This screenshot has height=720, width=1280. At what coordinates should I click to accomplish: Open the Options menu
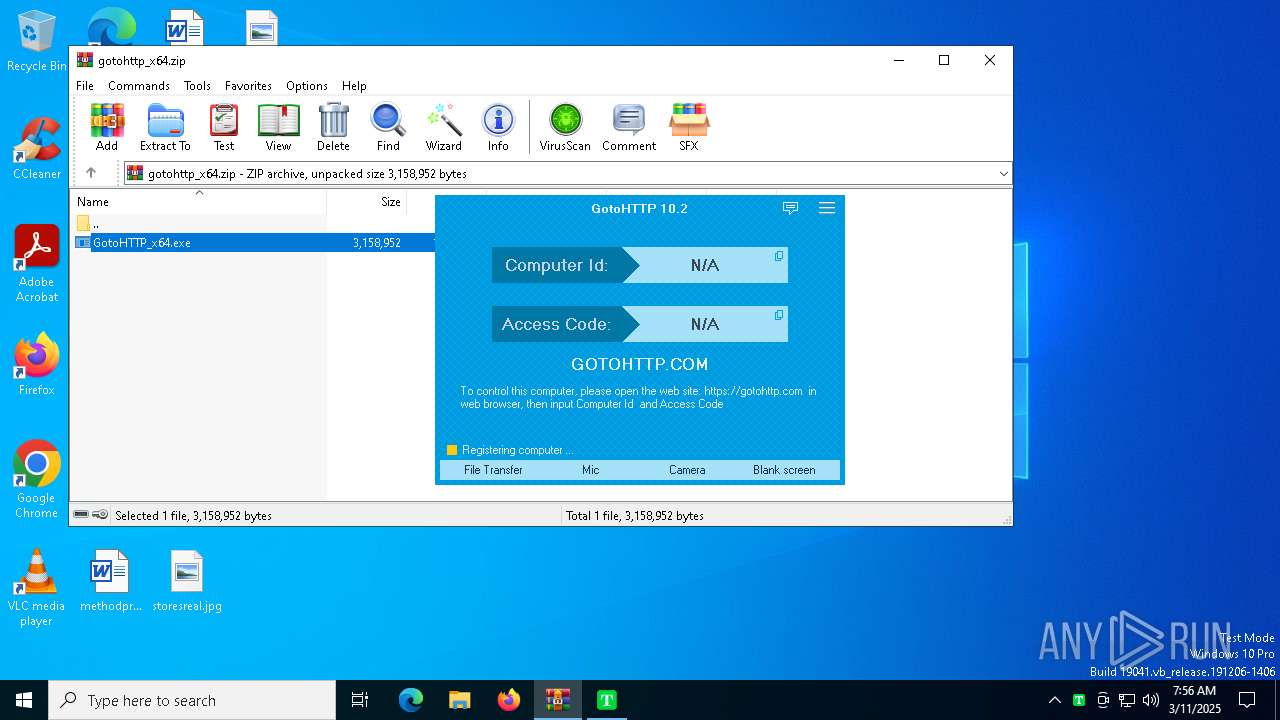pyautogui.click(x=307, y=86)
